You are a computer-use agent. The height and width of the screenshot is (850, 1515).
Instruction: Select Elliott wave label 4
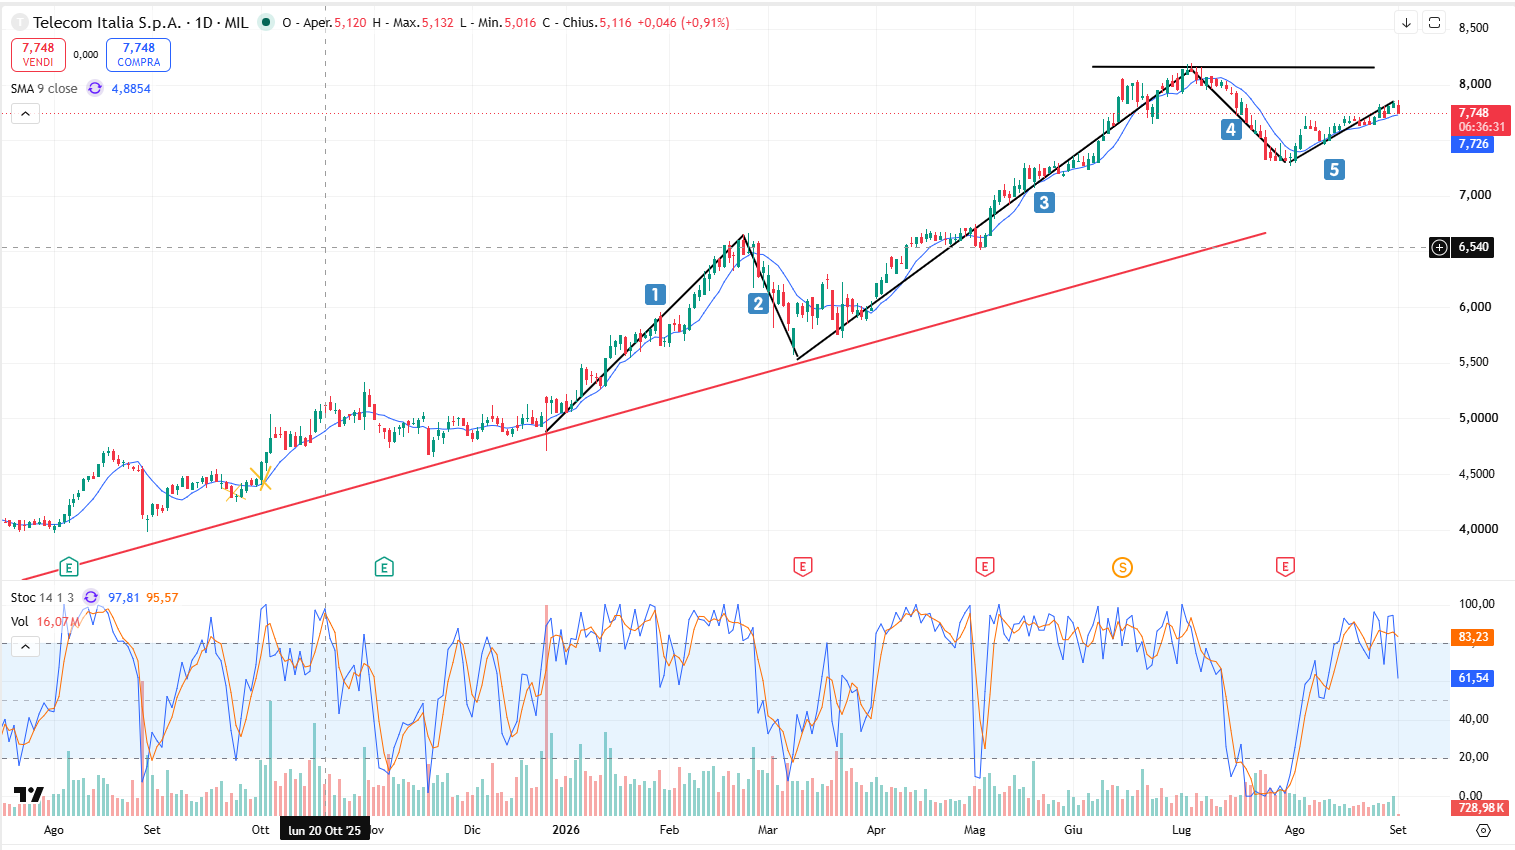point(1231,129)
